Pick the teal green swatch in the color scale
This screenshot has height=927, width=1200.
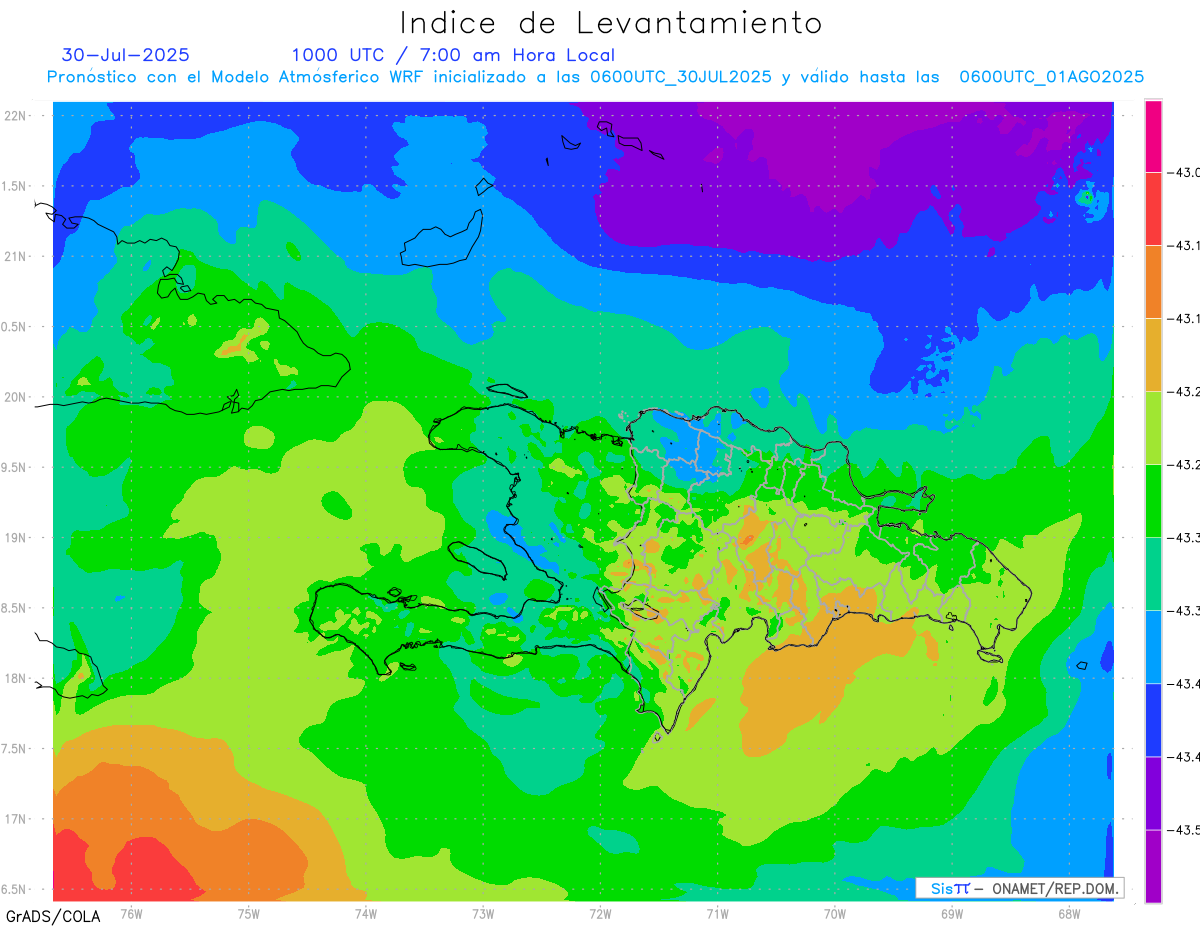click(1153, 574)
